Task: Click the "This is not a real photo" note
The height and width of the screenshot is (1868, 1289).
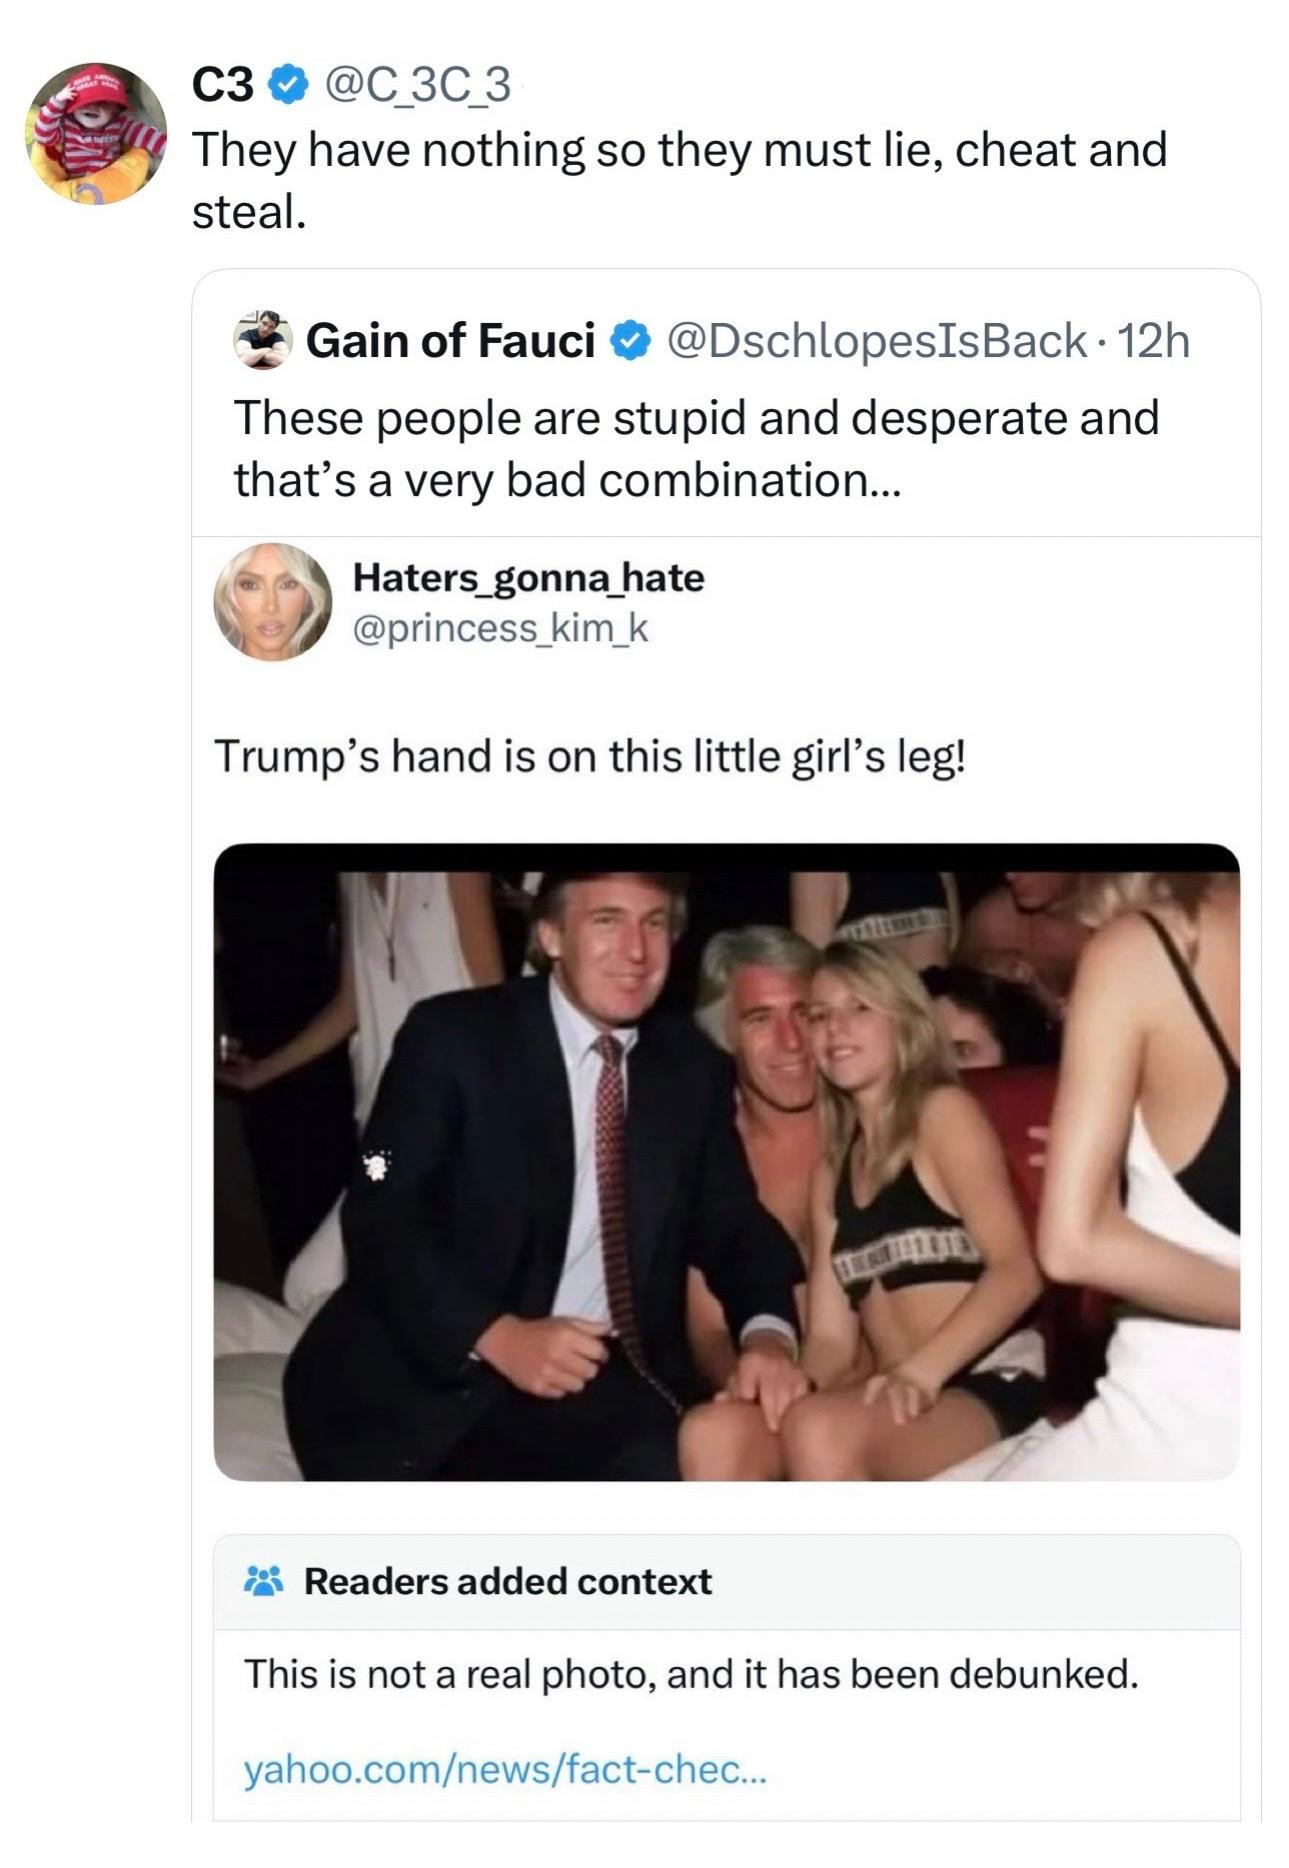Action: [691, 1673]
